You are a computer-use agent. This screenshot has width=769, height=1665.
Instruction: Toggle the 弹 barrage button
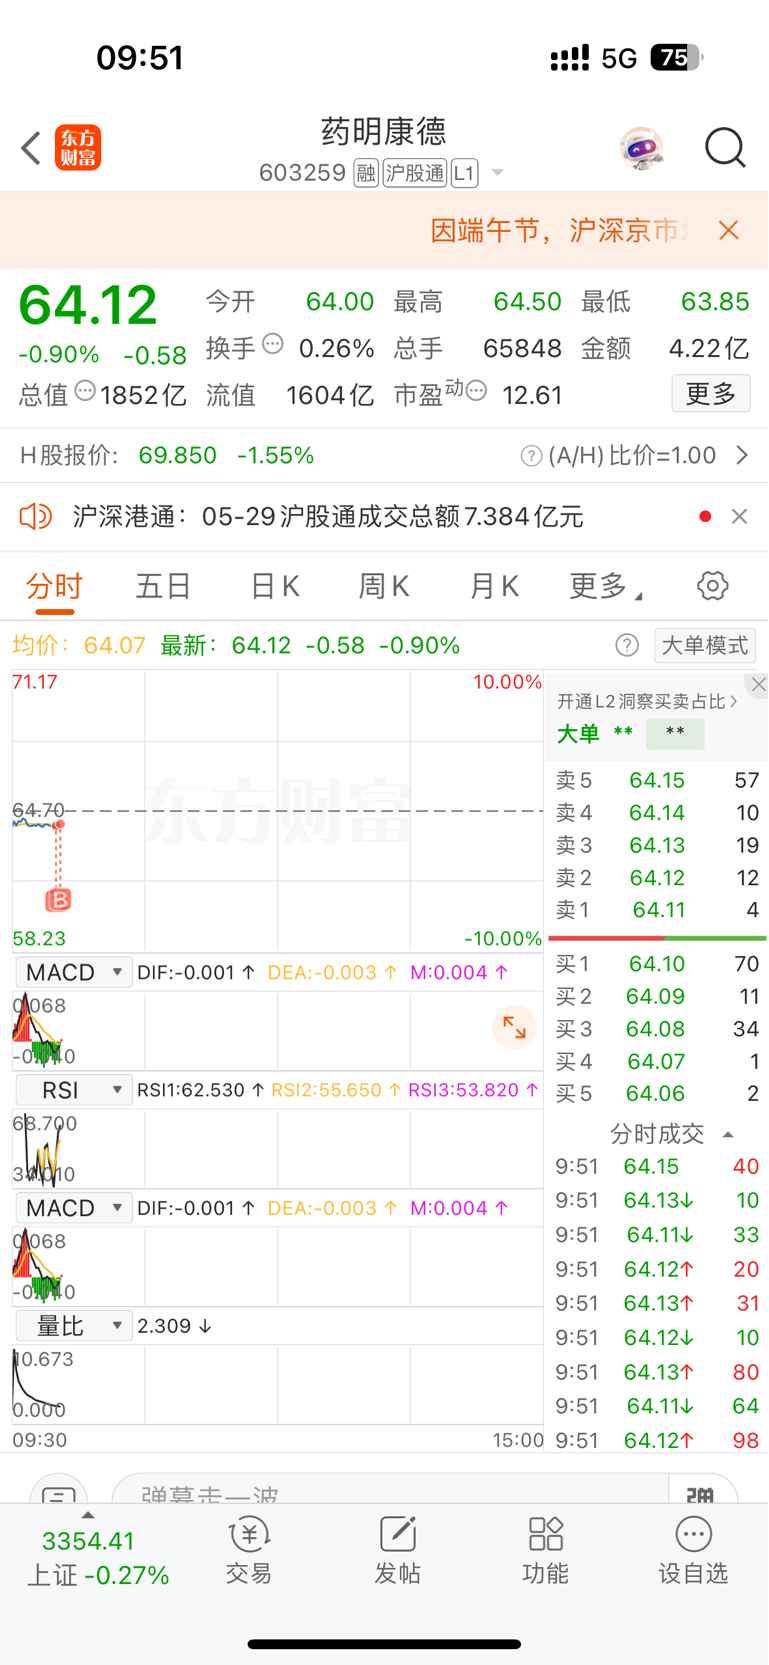tap(701, 1490)
